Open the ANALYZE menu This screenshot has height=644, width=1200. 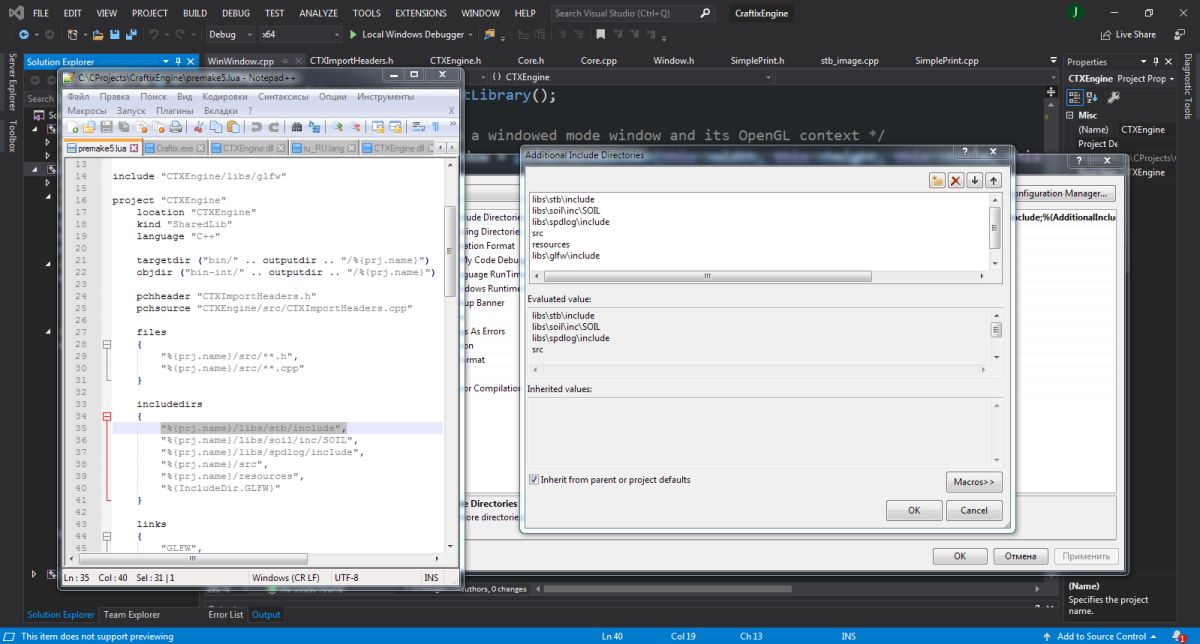[318, 13]
